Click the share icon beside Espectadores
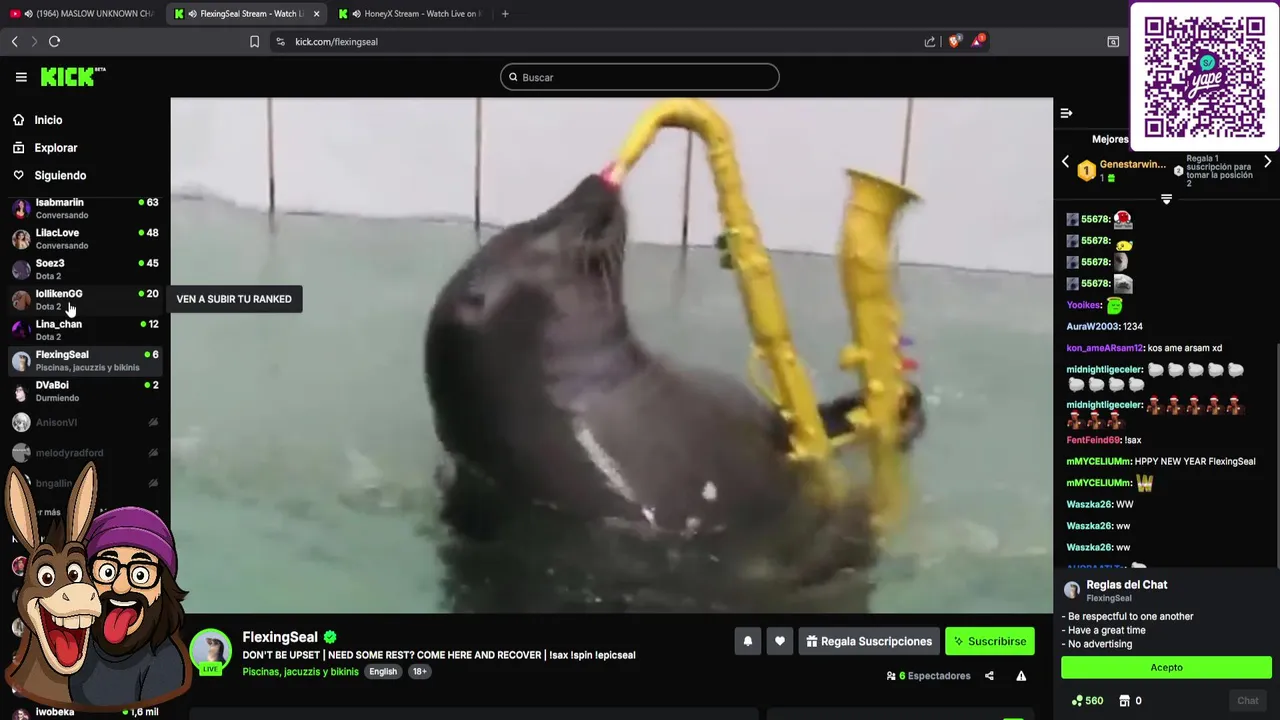 pyautogui.click(x=989, y=676)
